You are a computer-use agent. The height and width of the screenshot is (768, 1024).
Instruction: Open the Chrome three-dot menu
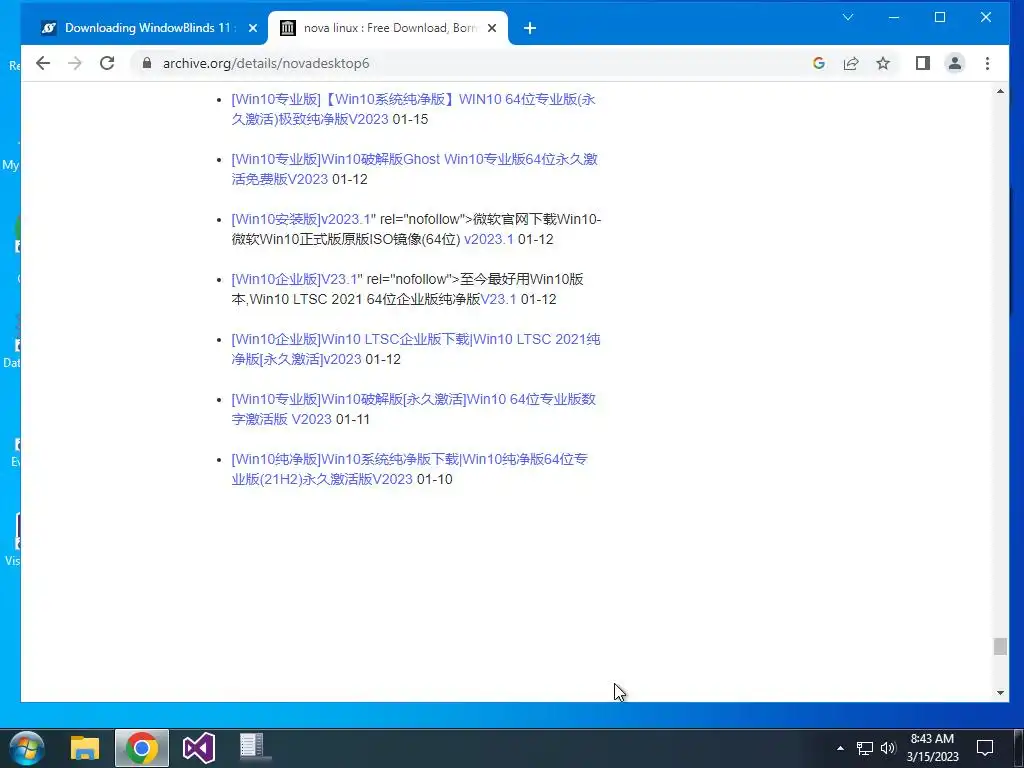tap(987, 63)
